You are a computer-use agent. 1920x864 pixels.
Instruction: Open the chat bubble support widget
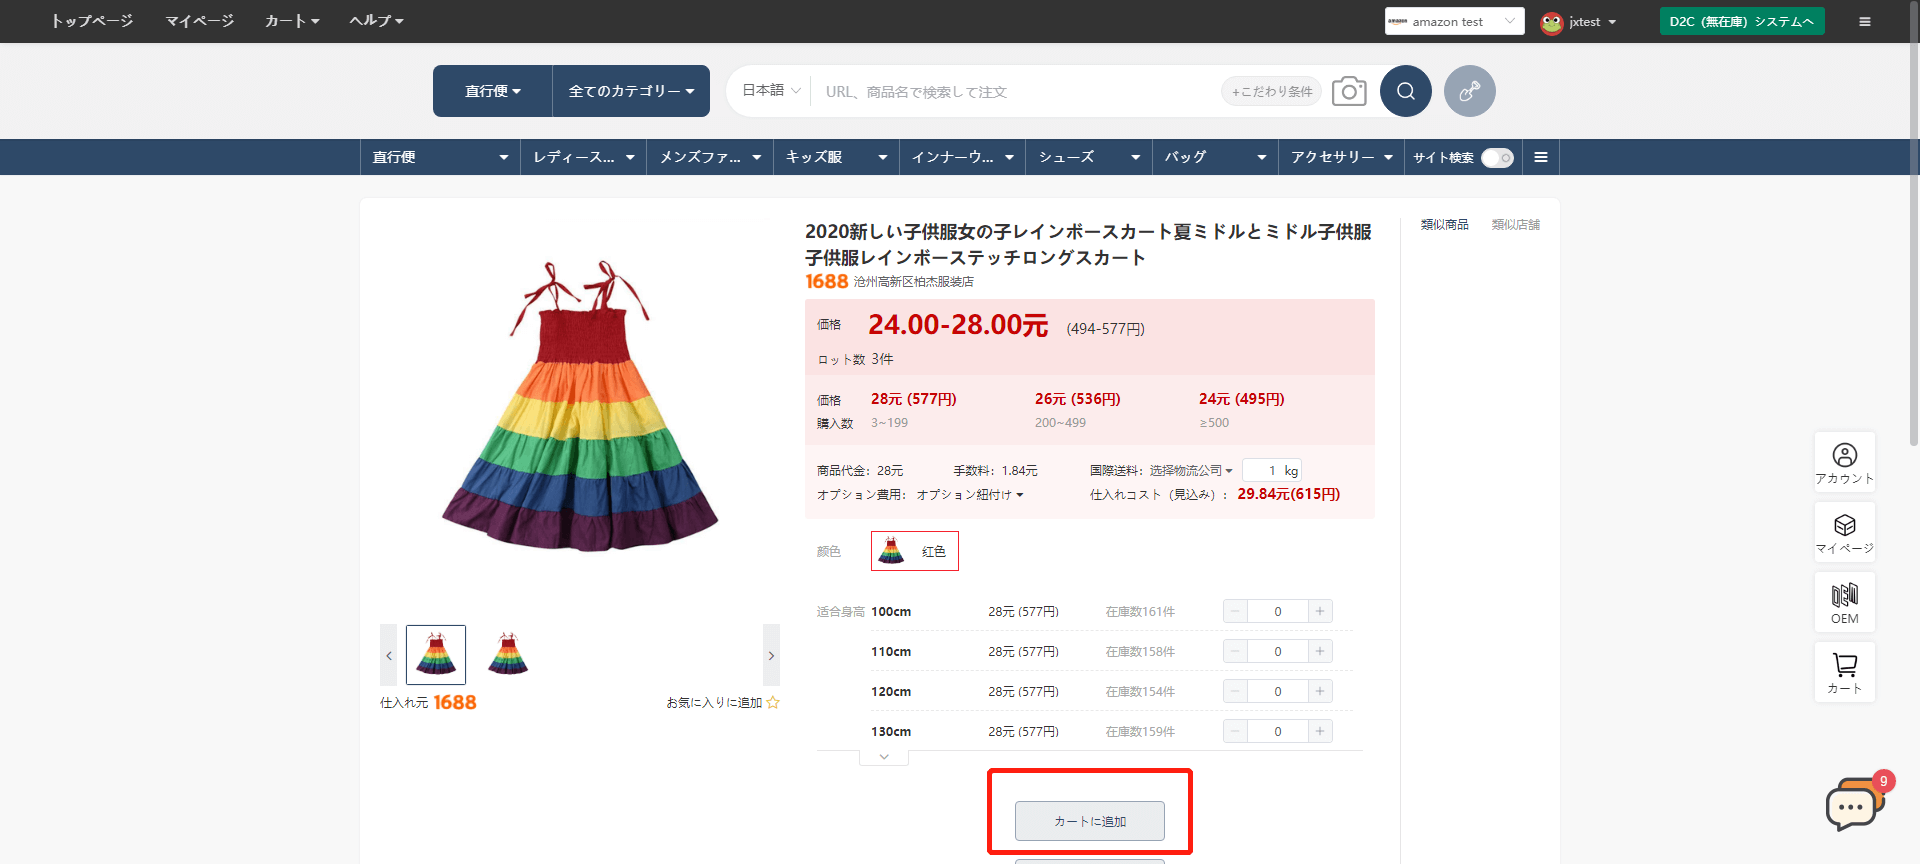(x=1852, y=806)
